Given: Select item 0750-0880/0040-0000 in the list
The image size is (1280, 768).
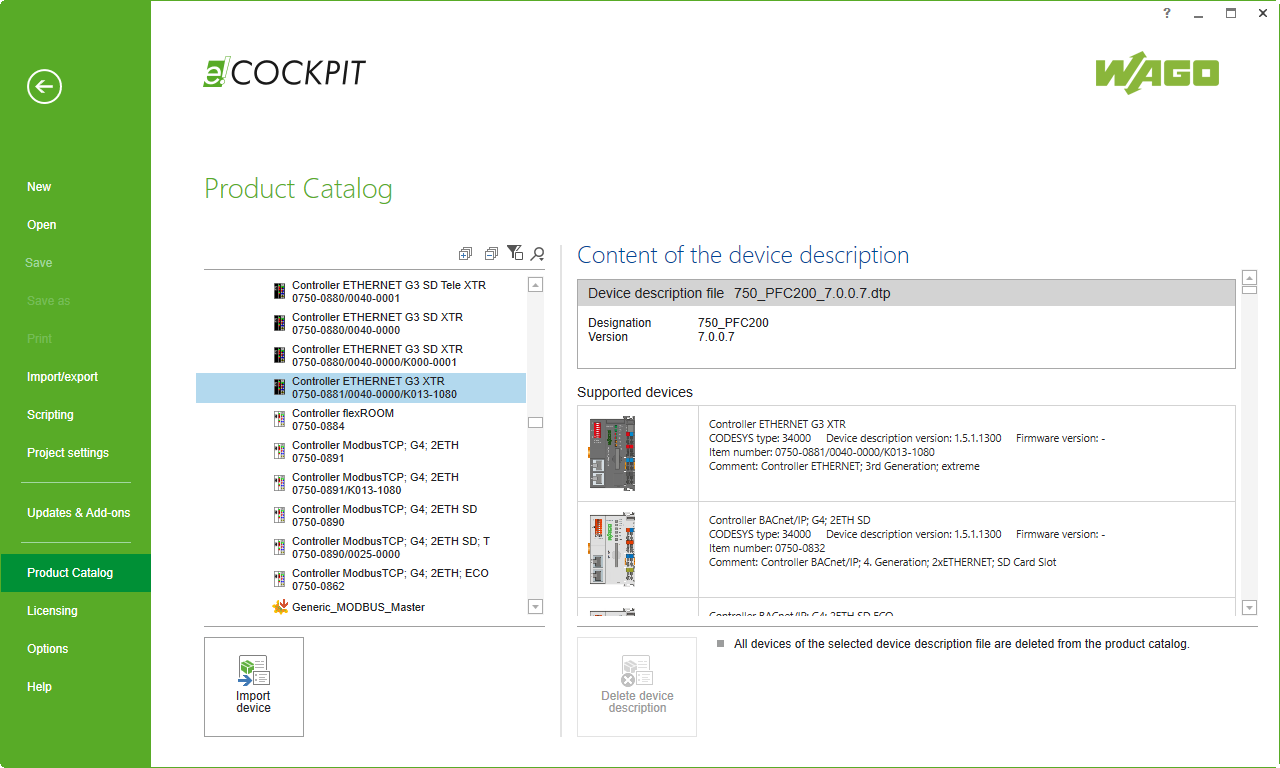Looking at the screenshot, I should click(x=361, y=323).
